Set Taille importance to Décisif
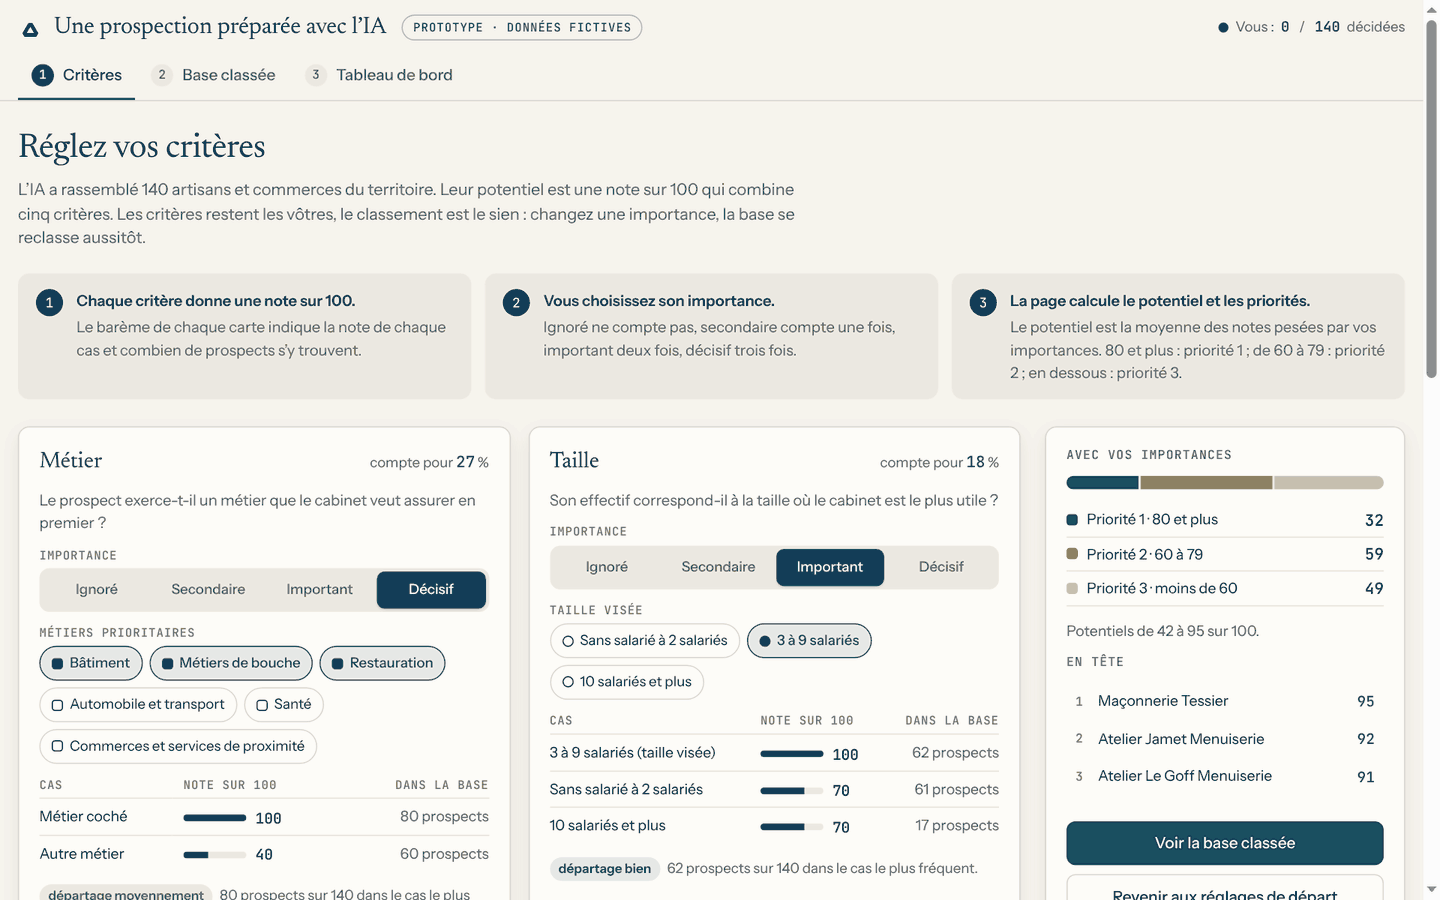 [x=941, y=567]
